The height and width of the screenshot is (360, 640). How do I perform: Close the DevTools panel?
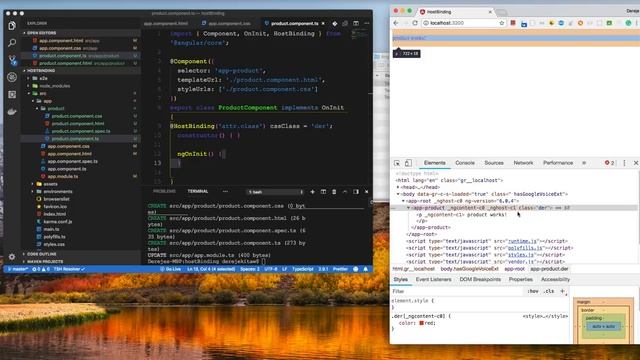tap(636, 163)
